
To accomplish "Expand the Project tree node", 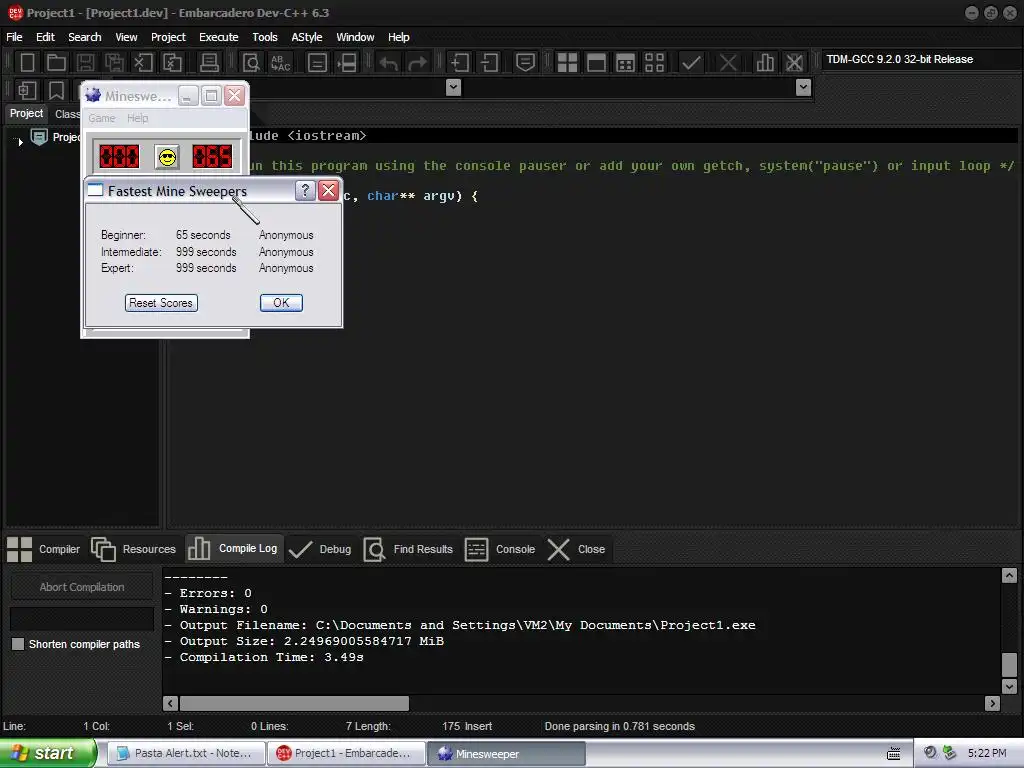I will coord(20,140).
